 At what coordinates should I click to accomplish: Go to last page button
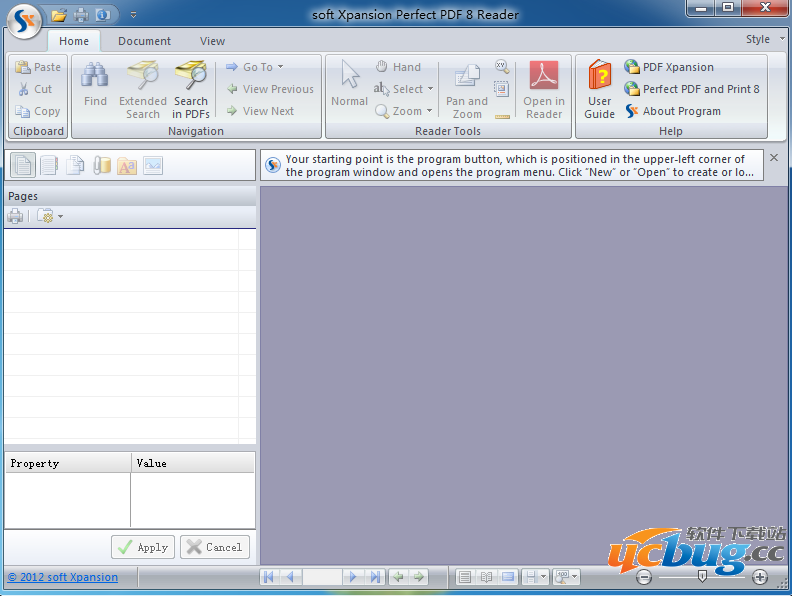pos(375,577)
